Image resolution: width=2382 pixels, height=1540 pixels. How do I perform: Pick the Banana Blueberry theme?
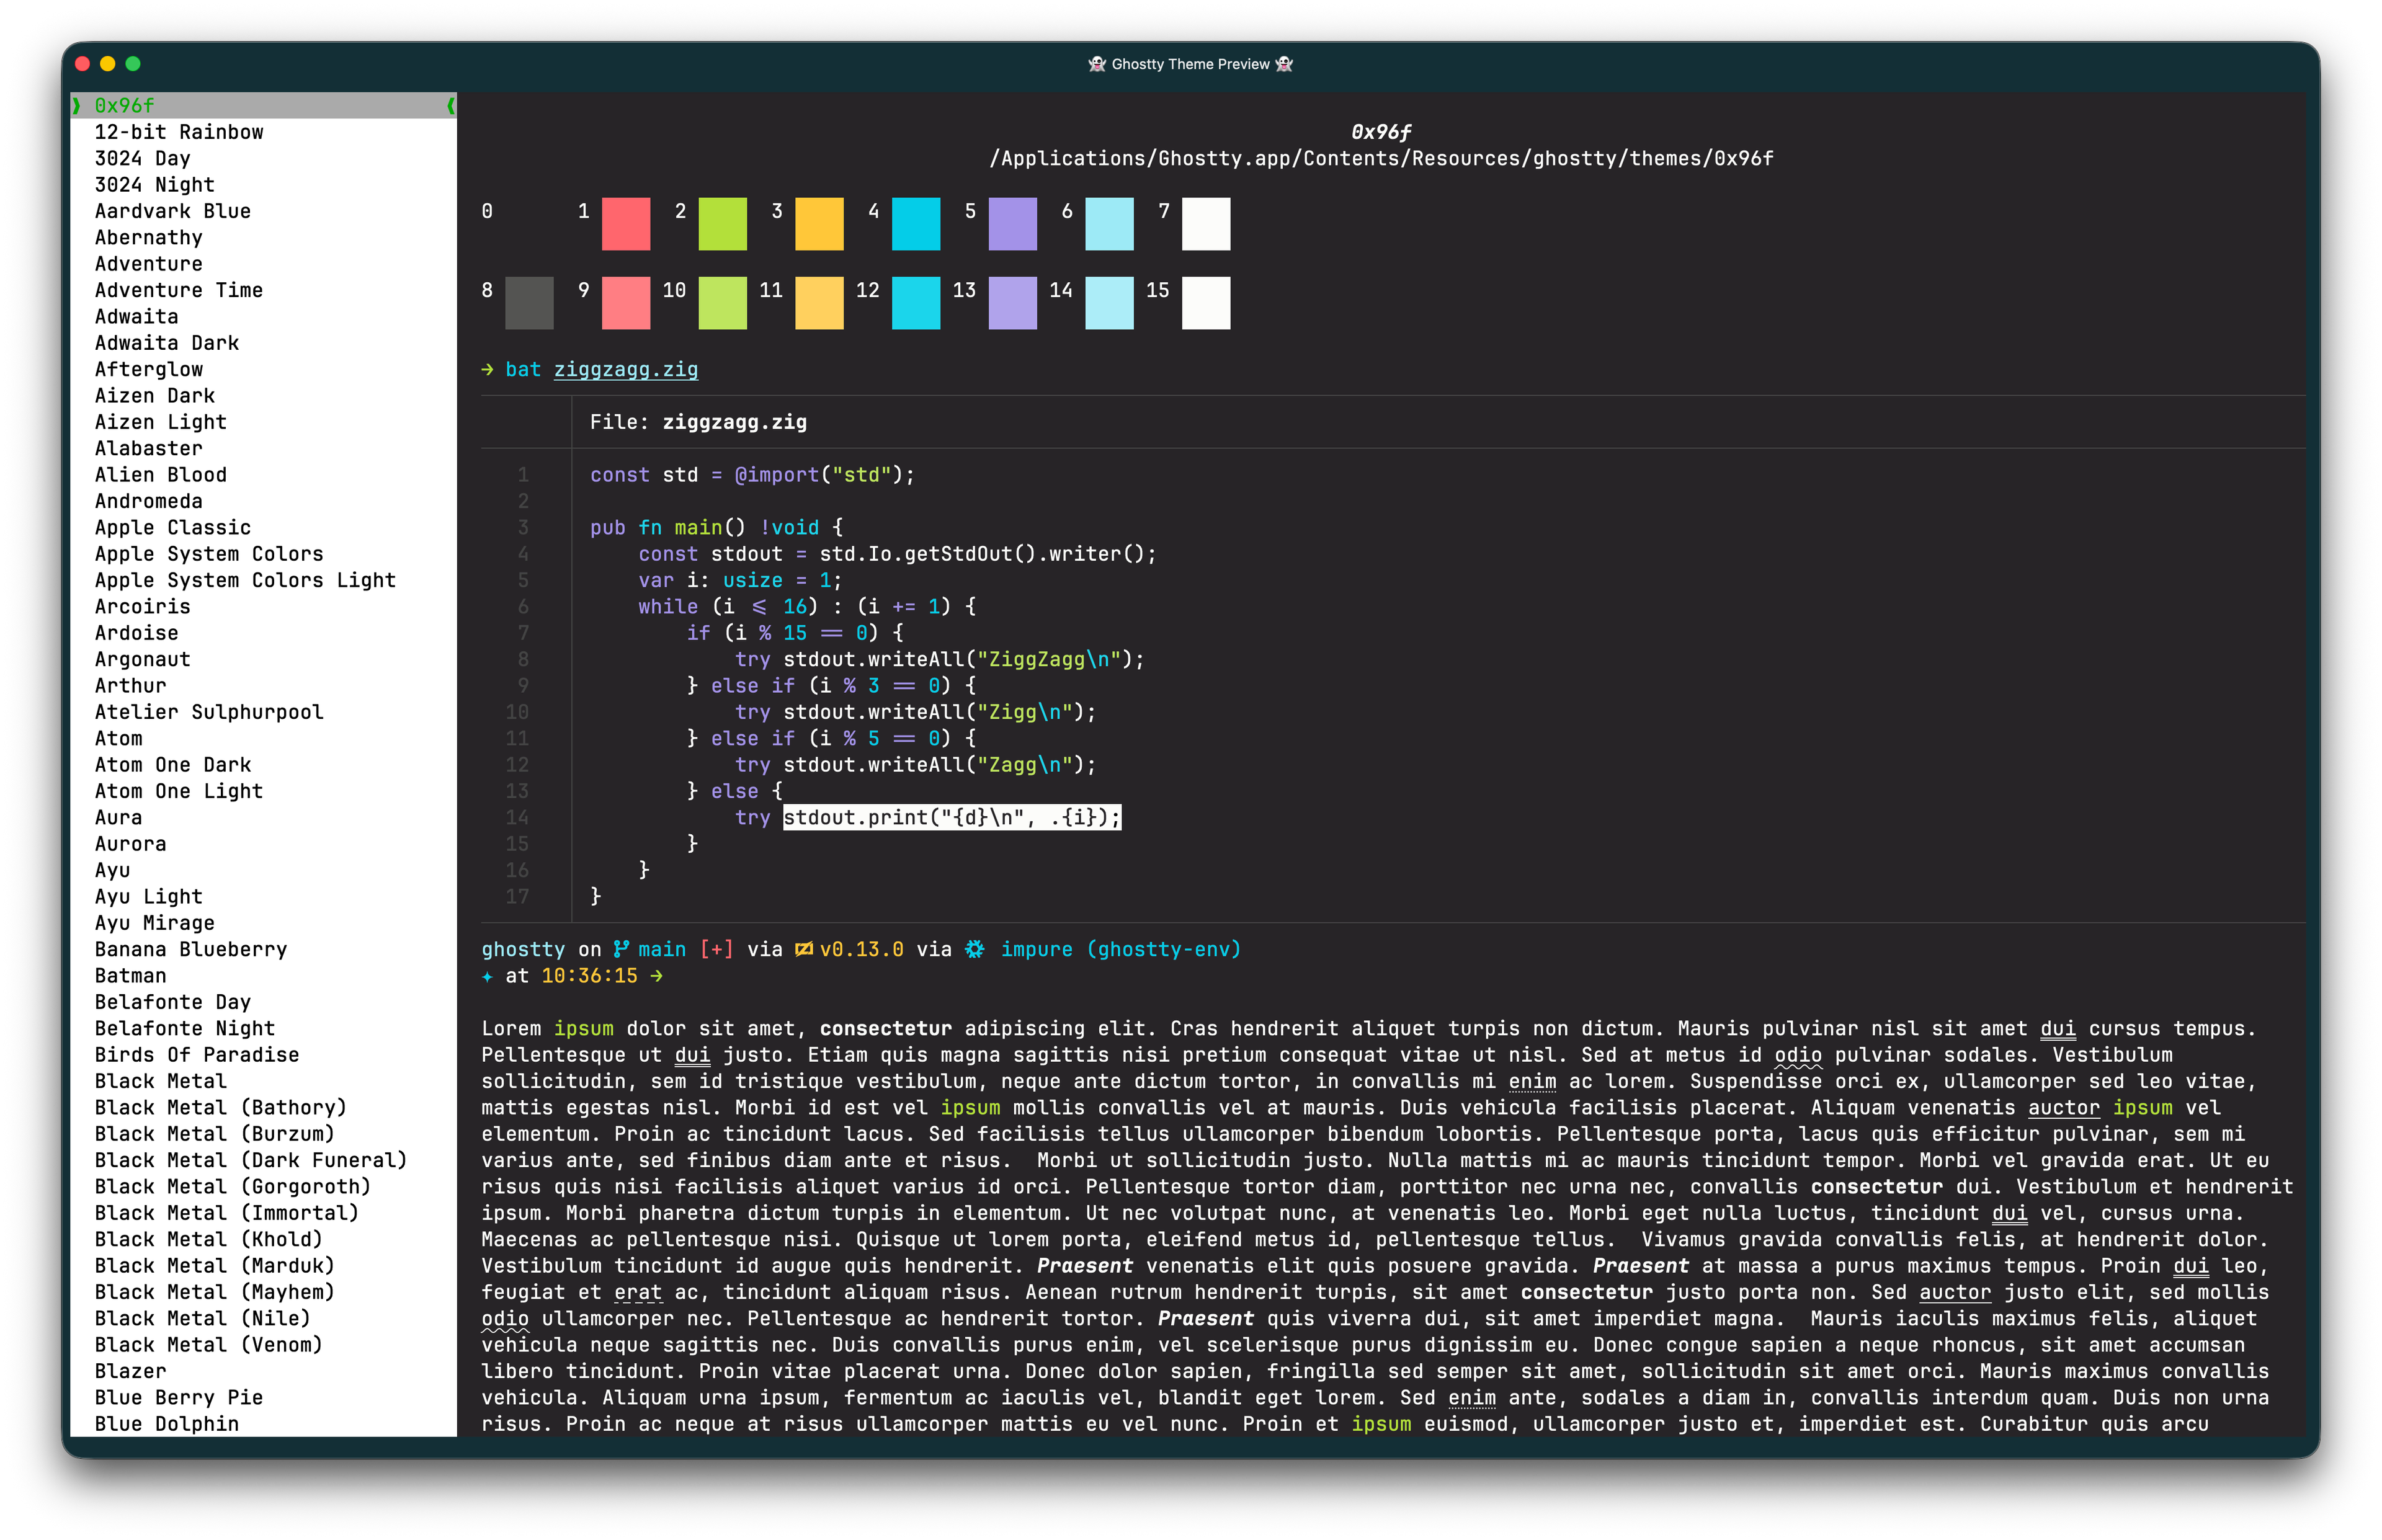coord(191,949)
